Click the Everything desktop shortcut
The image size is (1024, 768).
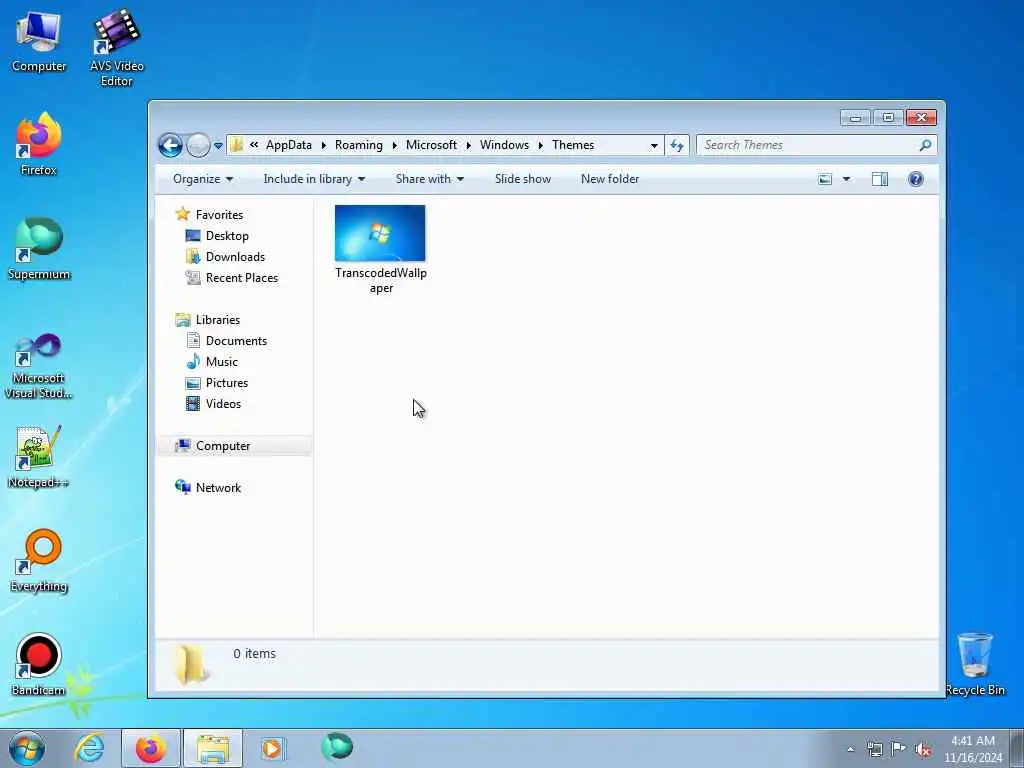coord(39,560)
